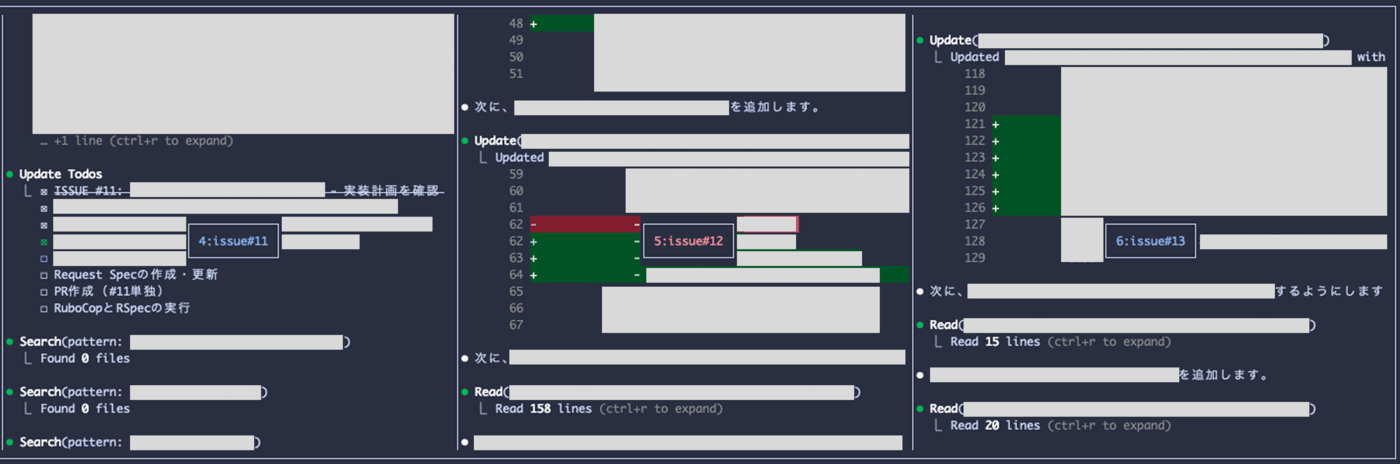
Task: Click the added line number 64
Action: pyautogui.click(x=516, y=275)
